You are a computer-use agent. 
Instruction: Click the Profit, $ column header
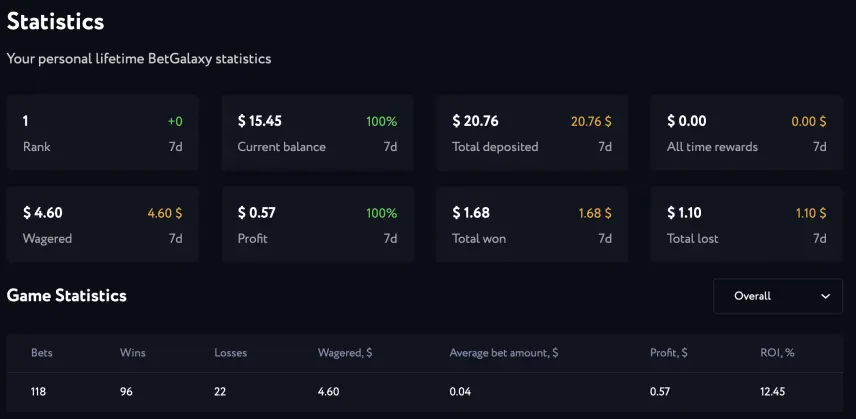(x=668, y=353)
